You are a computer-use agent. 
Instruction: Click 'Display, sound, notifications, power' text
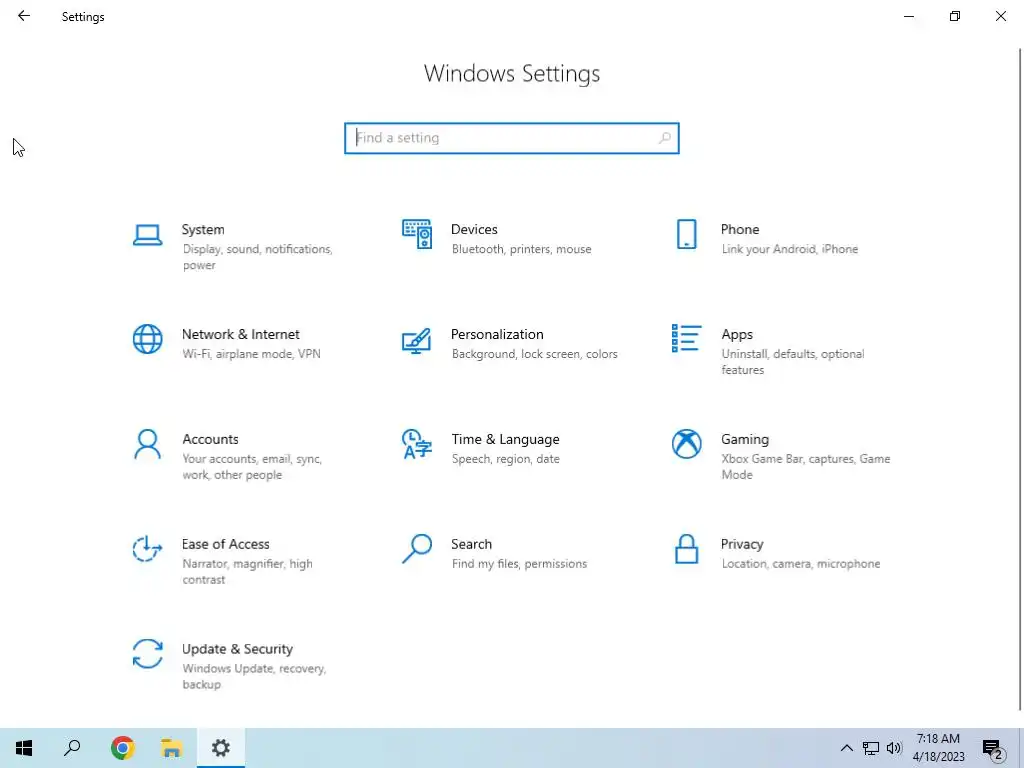tap(257, 257)
